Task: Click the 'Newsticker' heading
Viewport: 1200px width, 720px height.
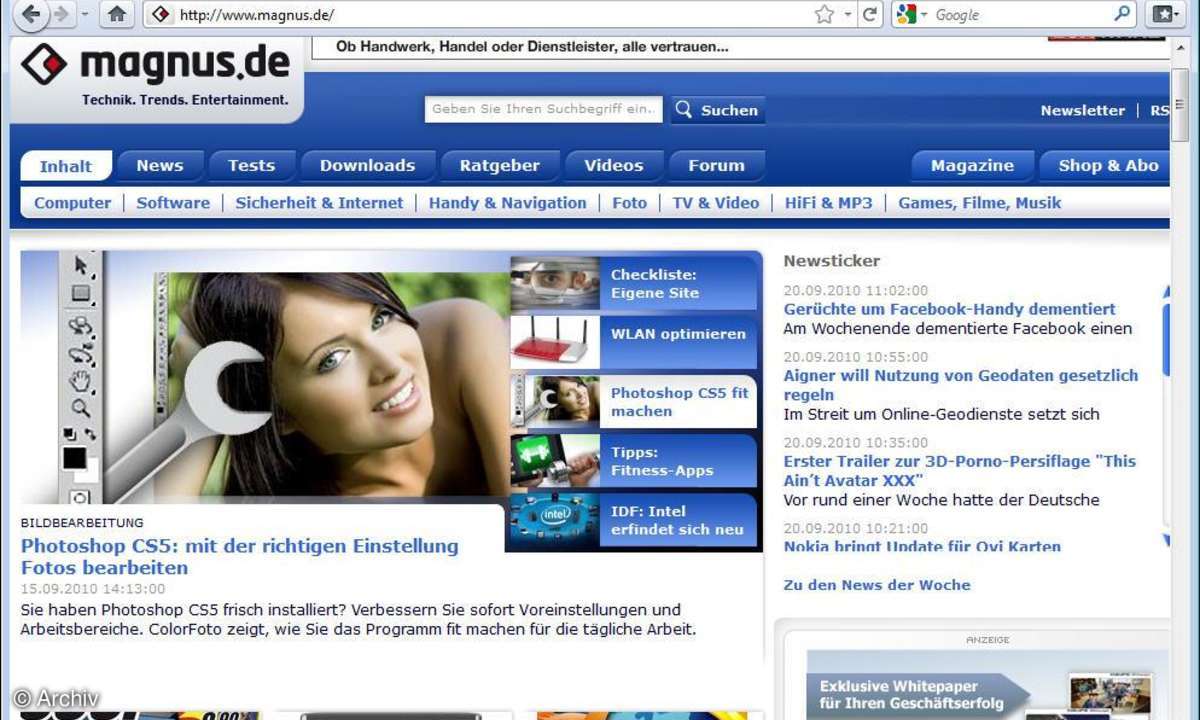Action: click(832, 261)
